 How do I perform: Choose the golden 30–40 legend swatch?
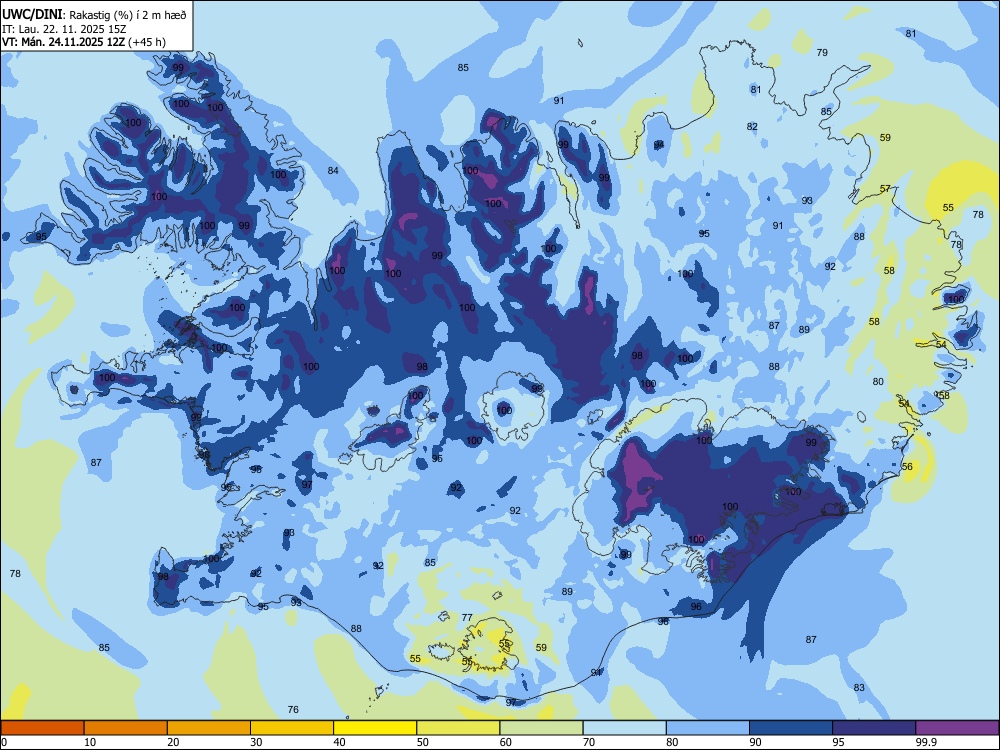click(x=292, y=728)
